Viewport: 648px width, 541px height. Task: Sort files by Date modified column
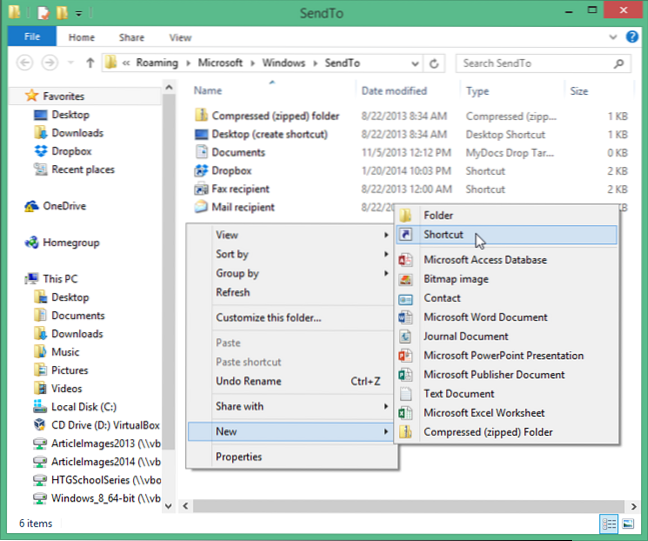[x=394, y=91]
